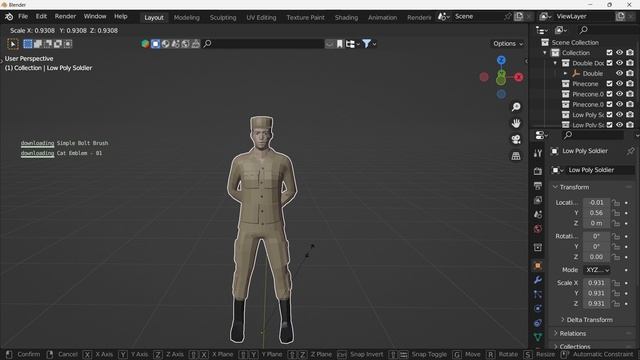Click the colorful asset library sphere icon
640x360 pixels.
(145, 44)
